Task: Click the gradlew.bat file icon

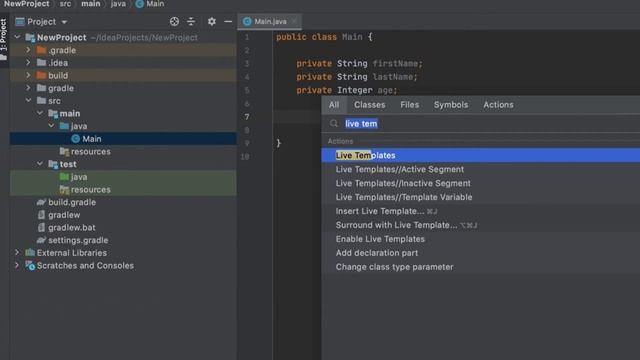Action: coord(41,227)
